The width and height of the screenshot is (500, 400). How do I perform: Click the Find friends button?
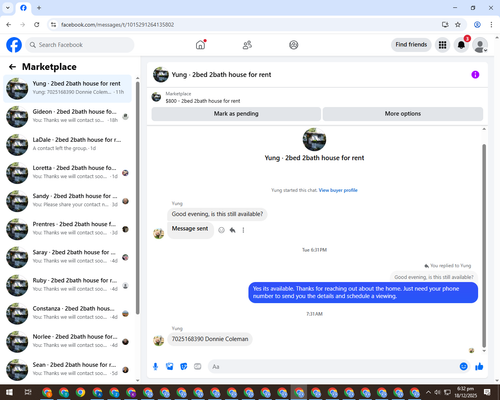point(411,45)
